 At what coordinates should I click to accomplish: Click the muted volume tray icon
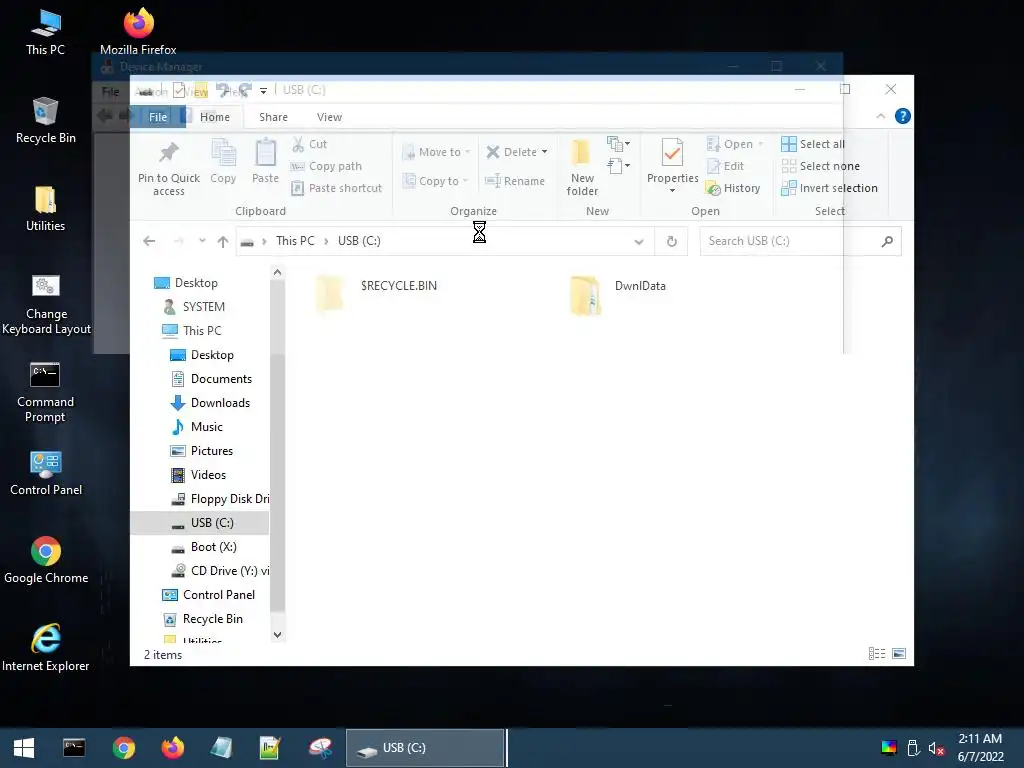coord(936,748)
